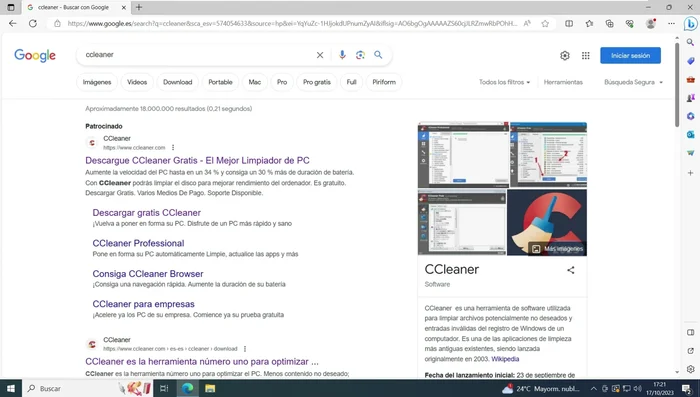
Task: Click the Google logo
Action: [x=35, y=55]
